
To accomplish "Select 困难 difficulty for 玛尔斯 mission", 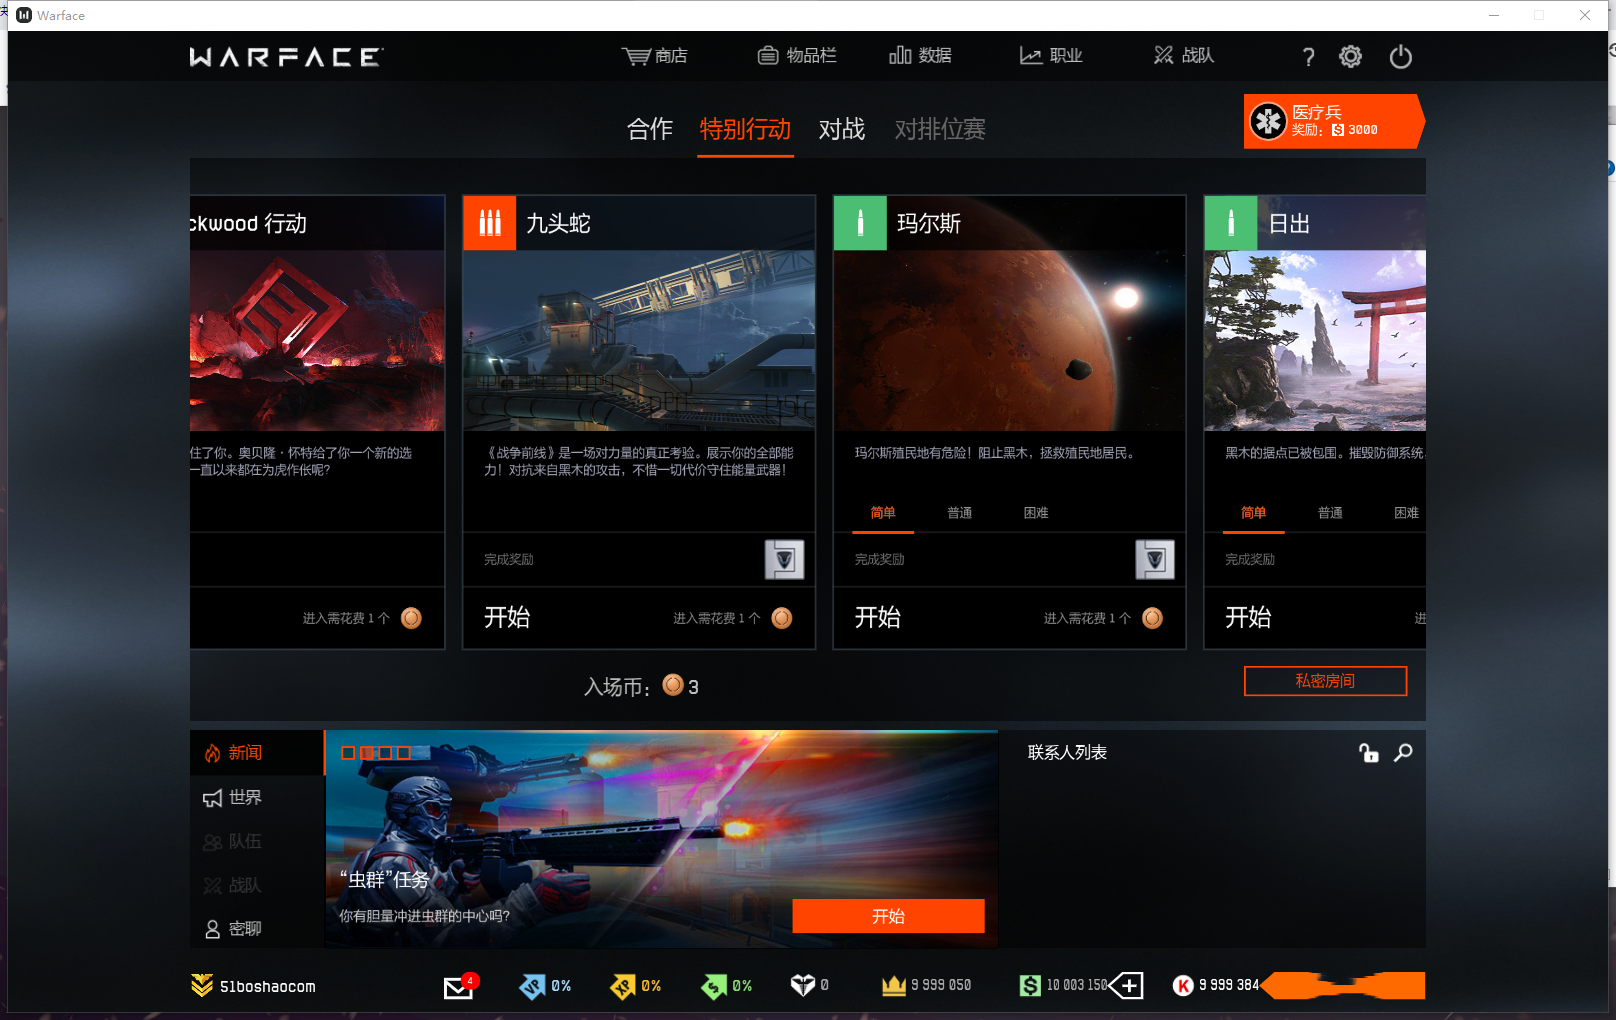I will point(1035,513).
